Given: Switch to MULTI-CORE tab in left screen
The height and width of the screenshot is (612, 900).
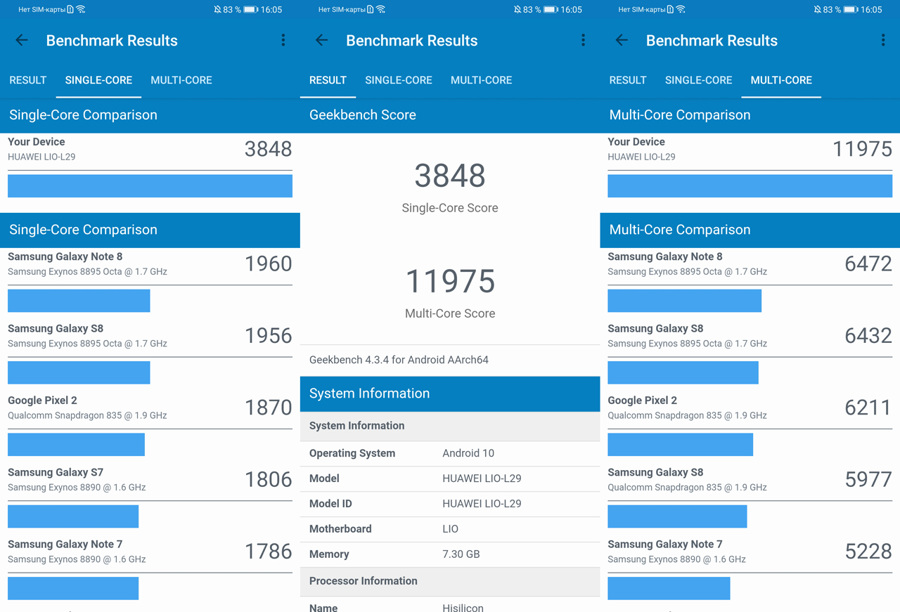Looking at the screenshot, I should [181, 80].
